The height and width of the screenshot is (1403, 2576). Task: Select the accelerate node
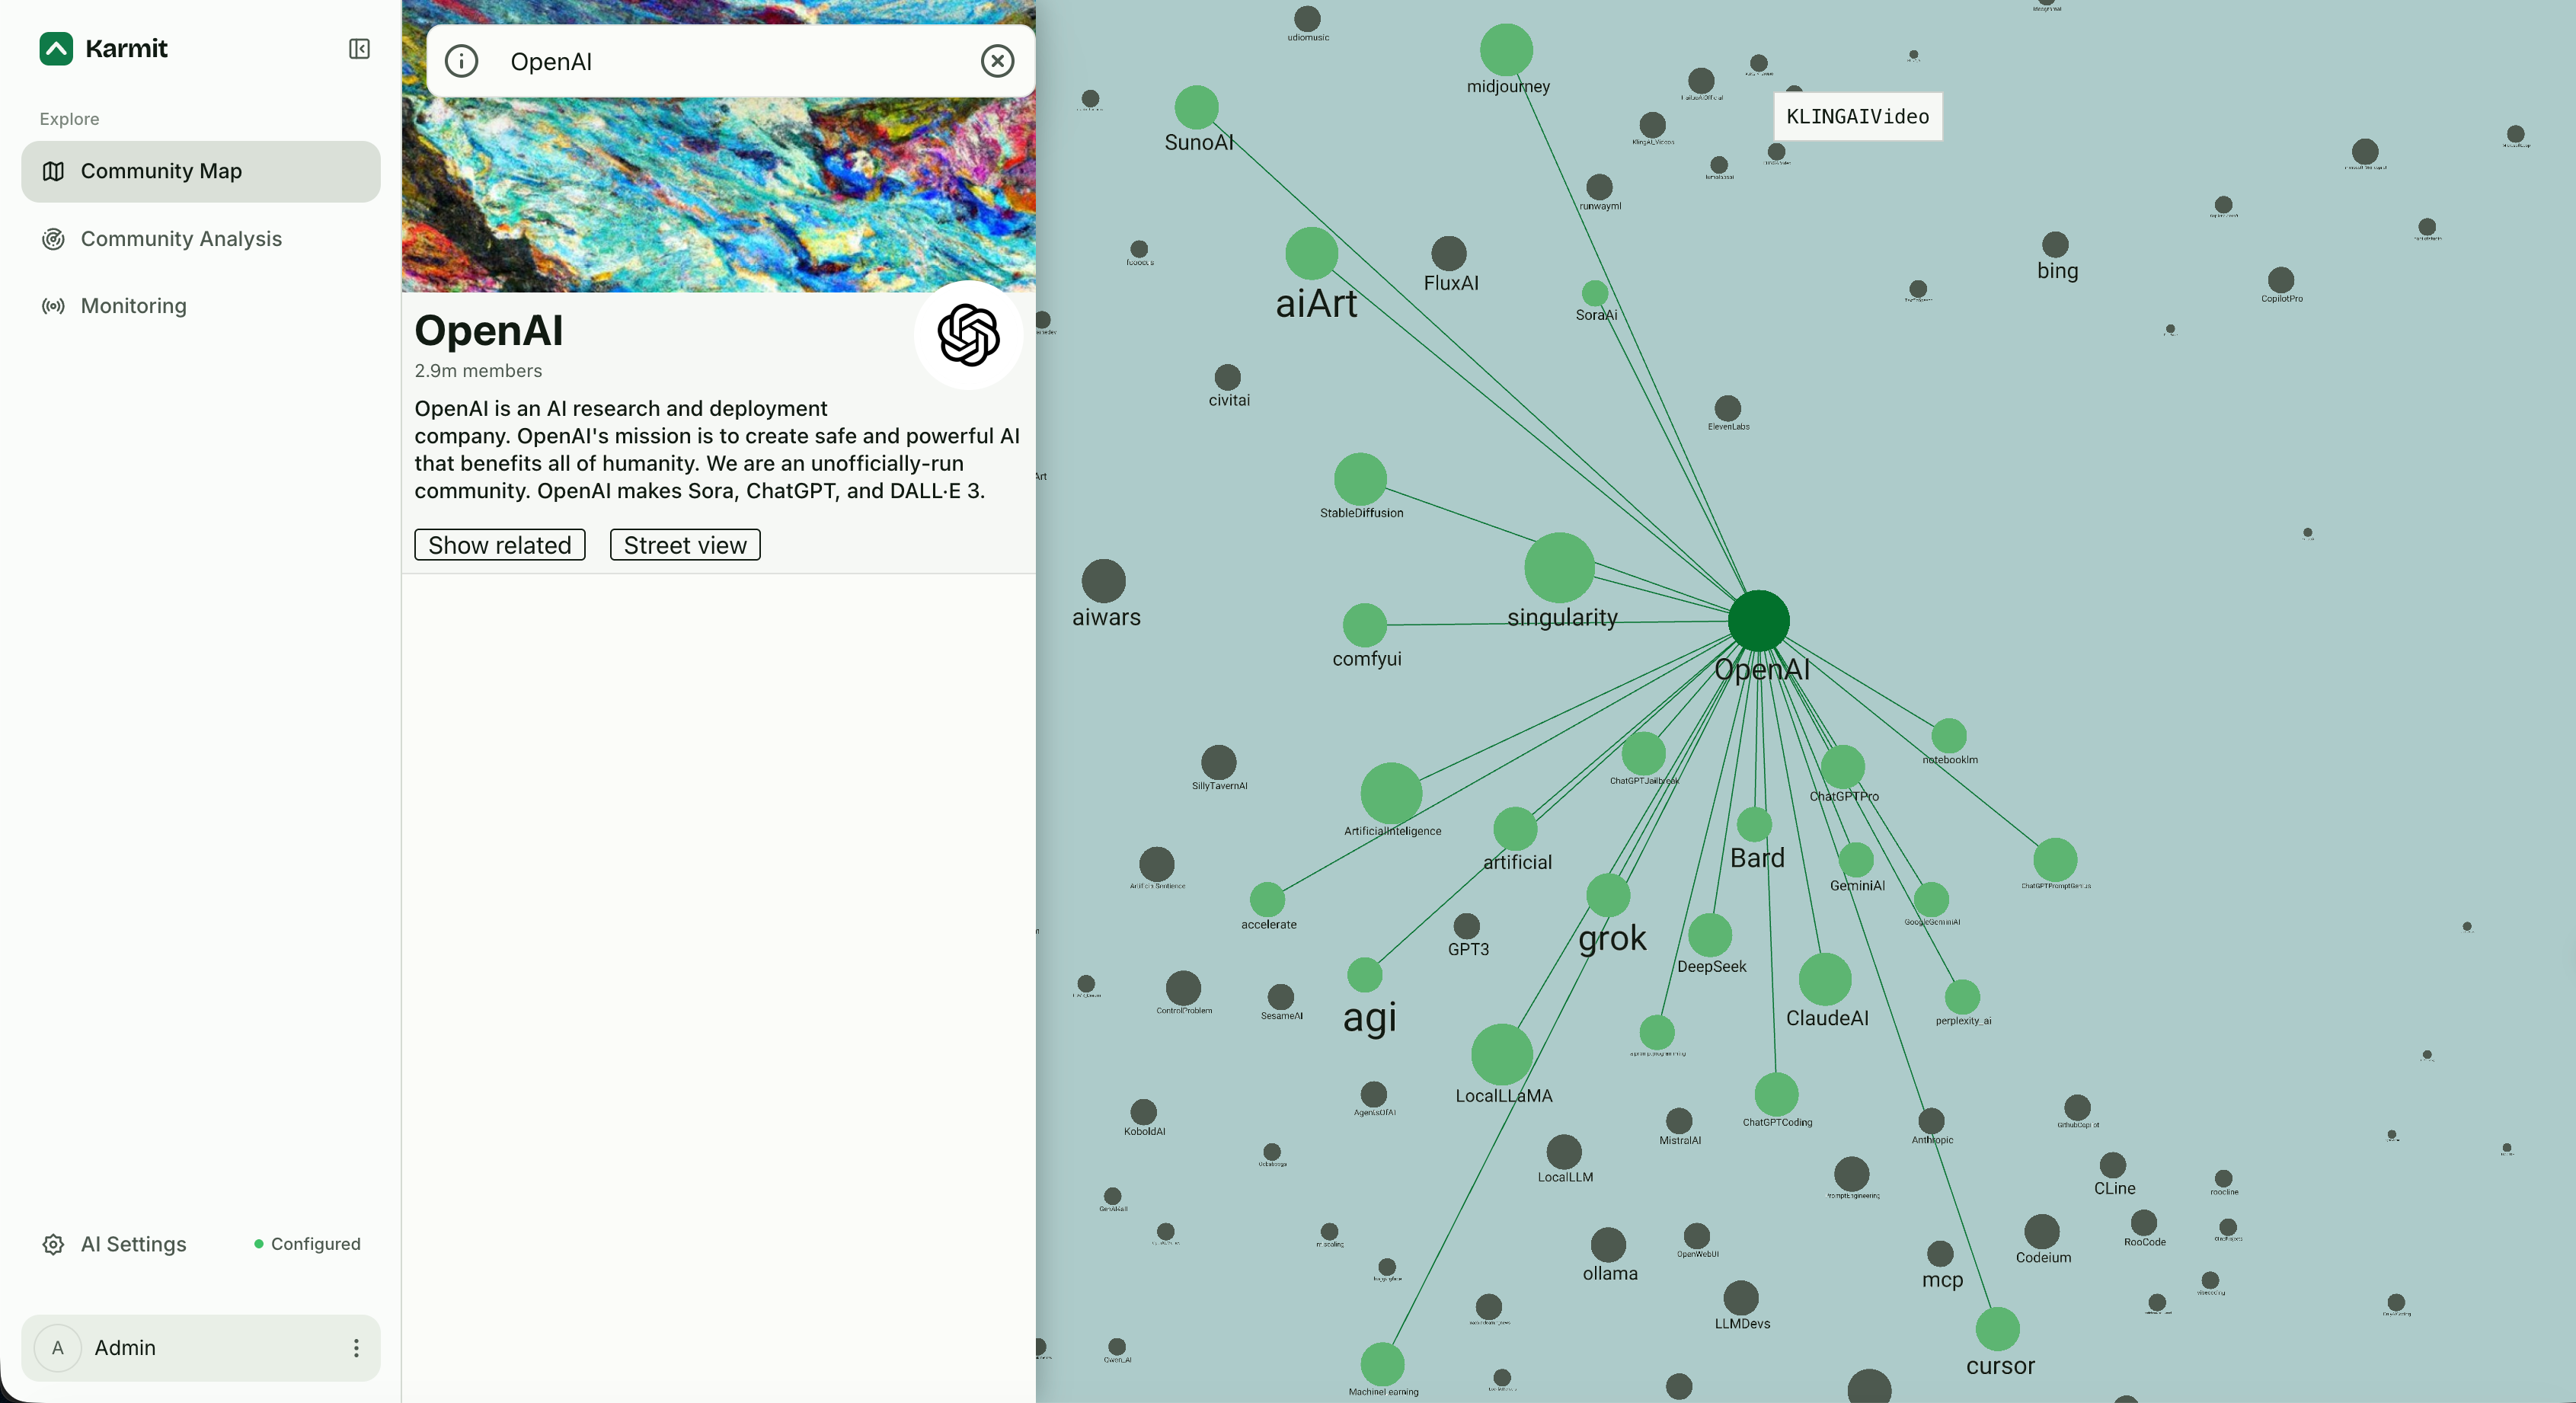[x=1267, y=899]
